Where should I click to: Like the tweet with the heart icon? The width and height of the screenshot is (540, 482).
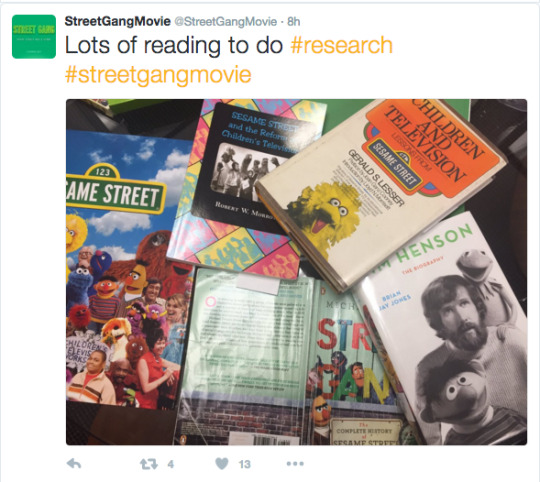click(x=222, y=463)
